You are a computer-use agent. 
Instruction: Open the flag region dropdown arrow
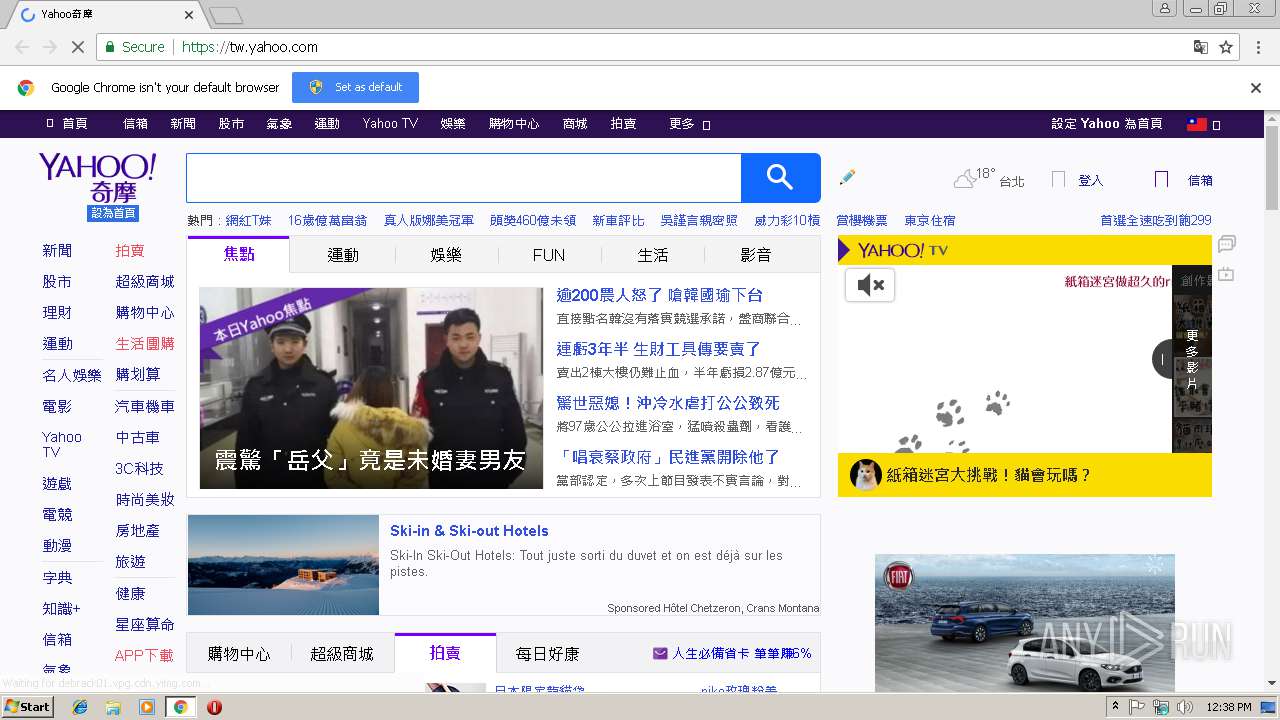click(1216, 125)
